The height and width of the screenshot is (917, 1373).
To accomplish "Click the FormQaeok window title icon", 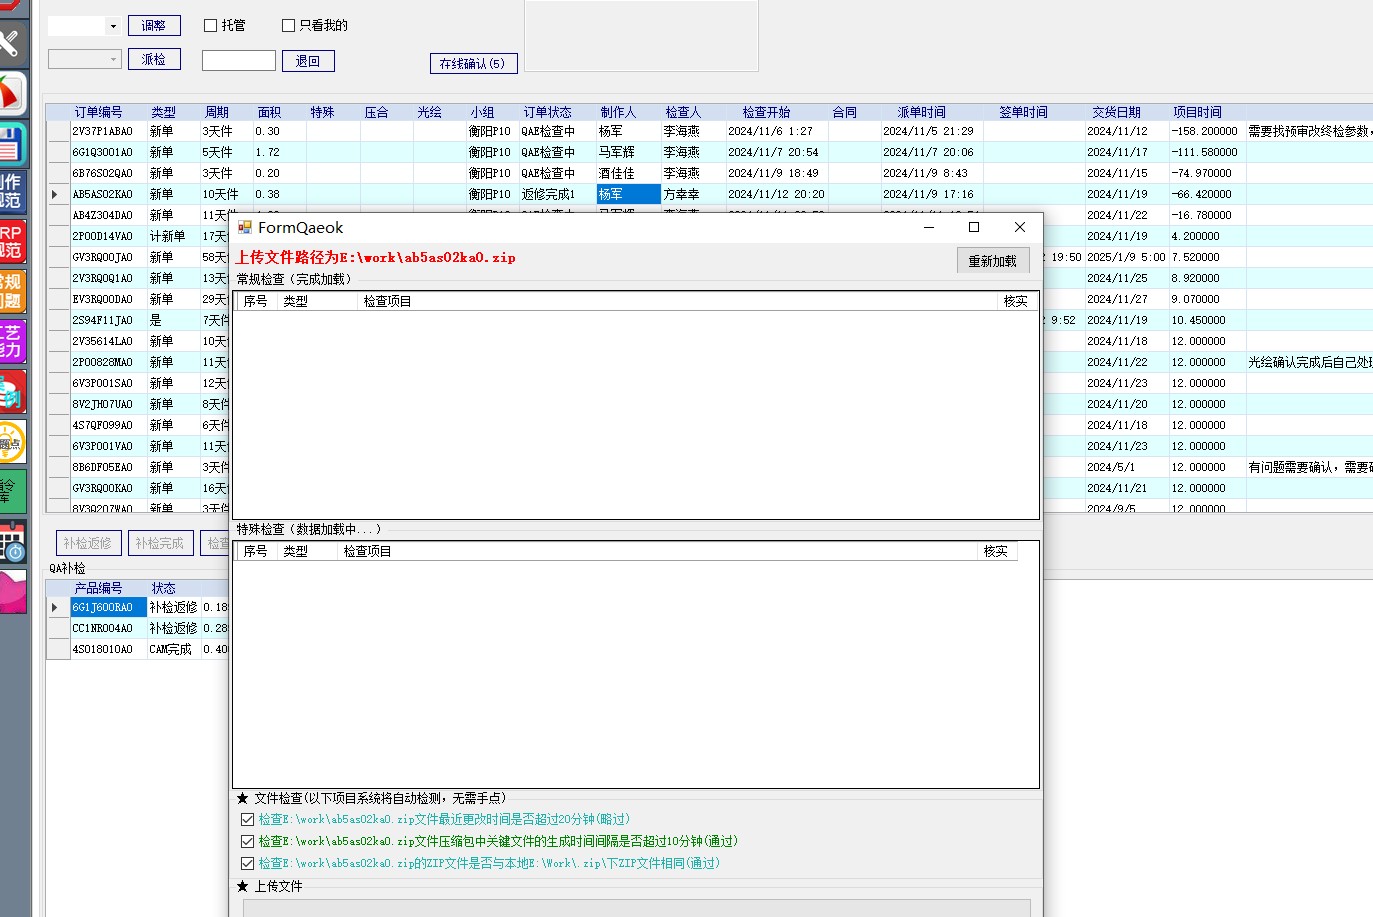I will click(x=245, y=227).
